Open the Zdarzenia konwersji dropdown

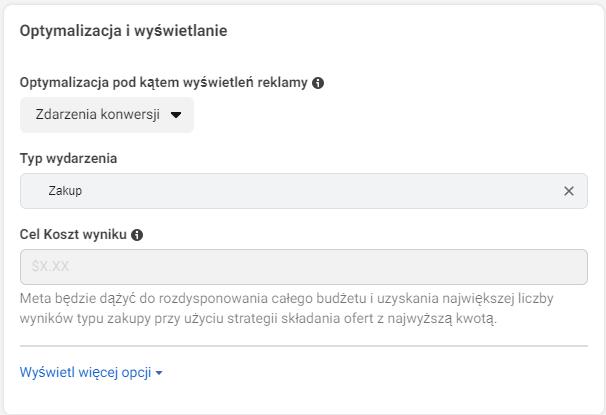(106, 115)
